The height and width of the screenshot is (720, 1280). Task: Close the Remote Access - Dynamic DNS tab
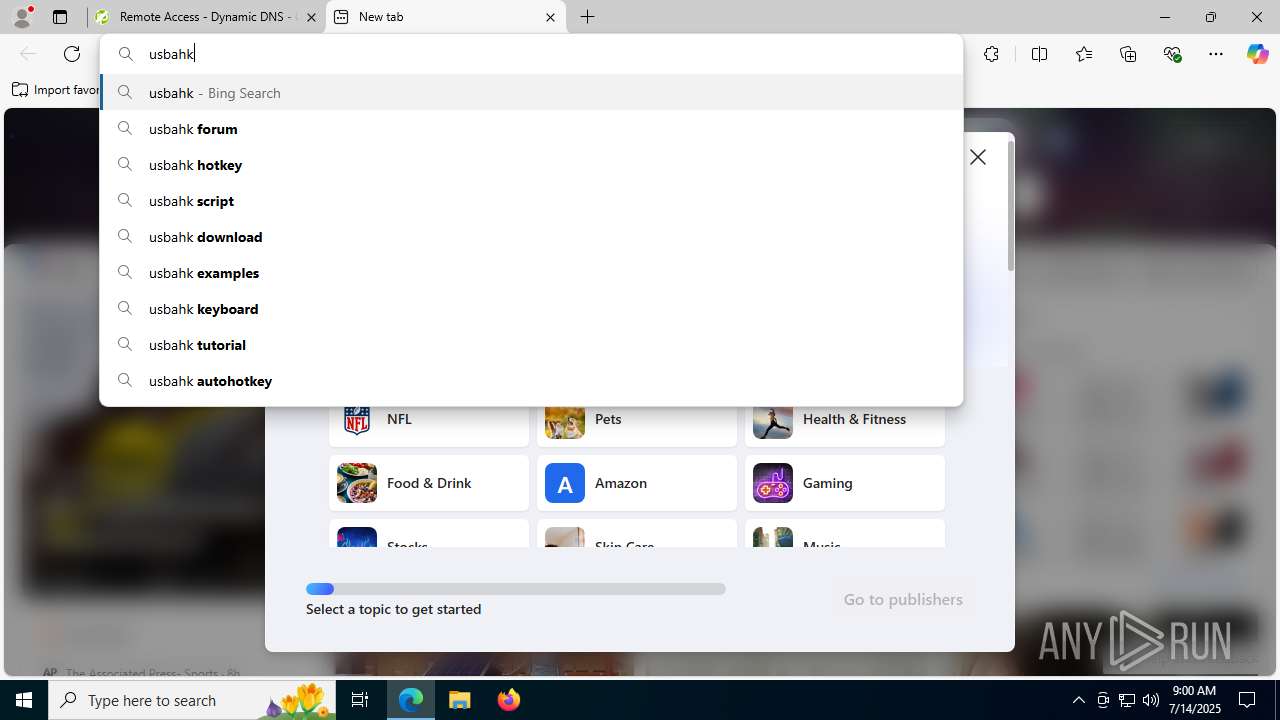pos(311,17)
